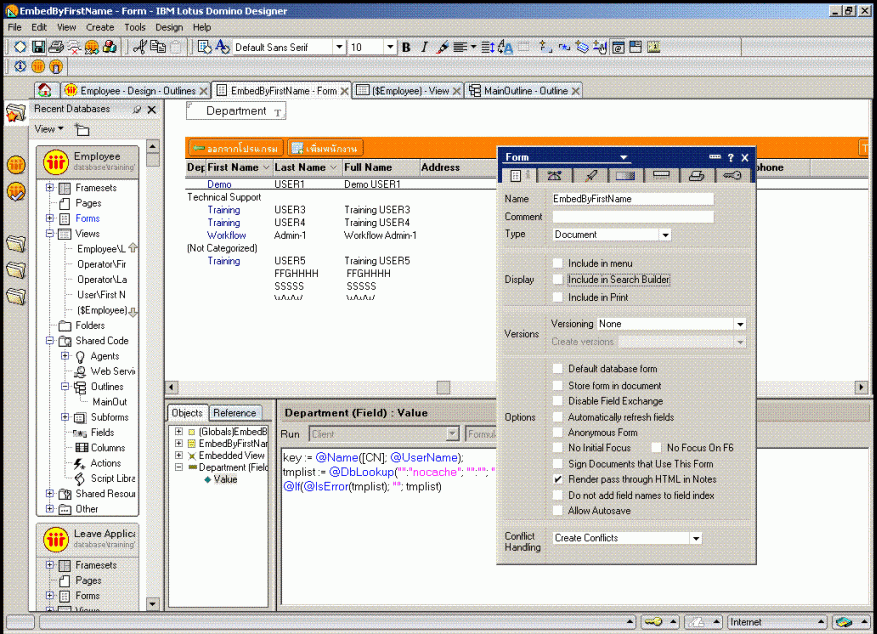Screen dimensions: 877x634
Task: Open the Form Background tab in properties box
Action: tap(625, 176)
